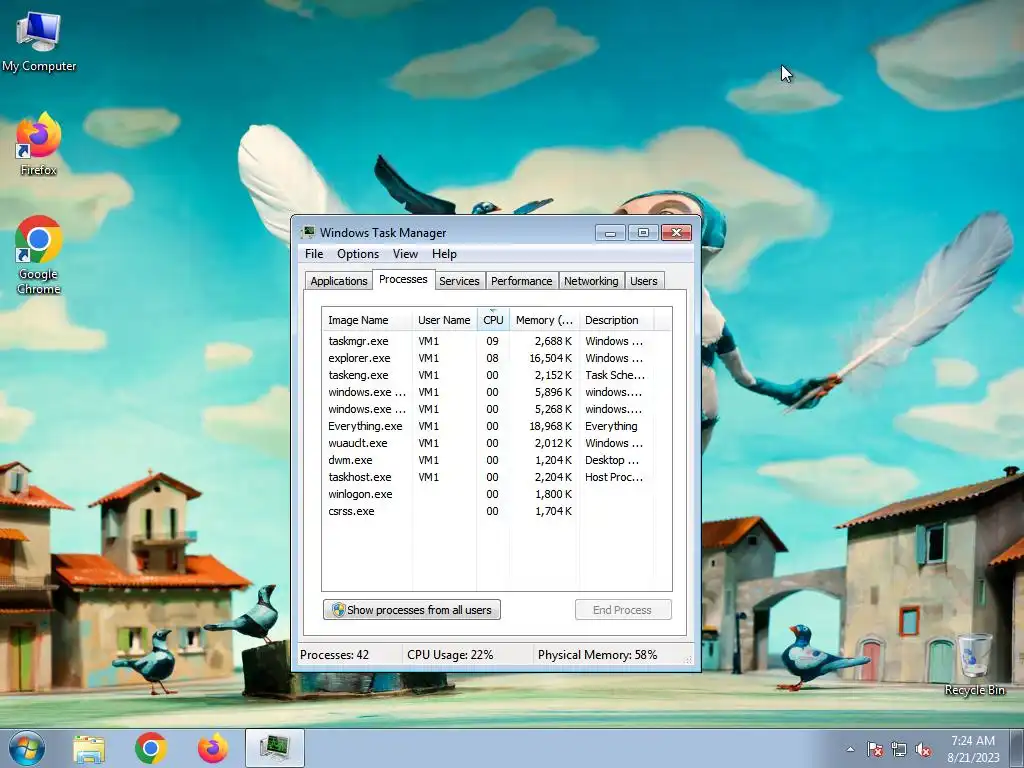
Task: Click the End Process button
Action: (x=623, y=610)
